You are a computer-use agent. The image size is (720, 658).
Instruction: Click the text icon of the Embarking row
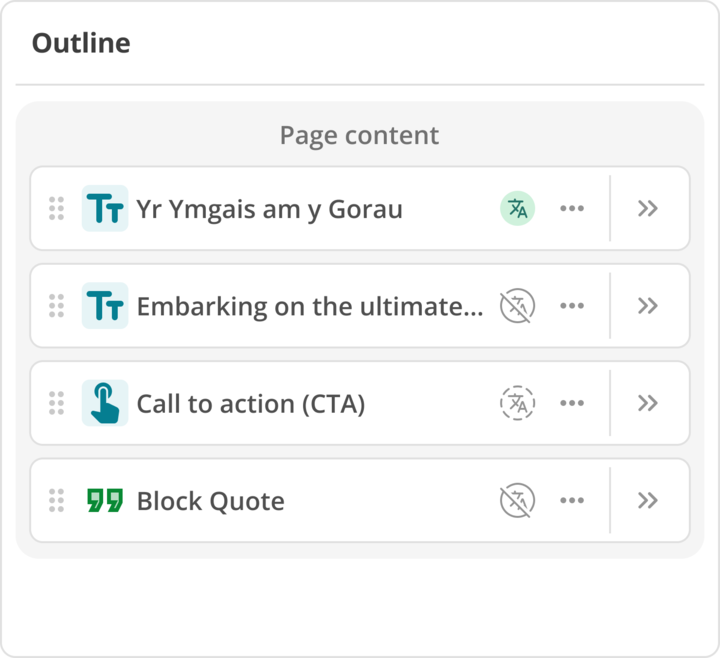point(105,306)
